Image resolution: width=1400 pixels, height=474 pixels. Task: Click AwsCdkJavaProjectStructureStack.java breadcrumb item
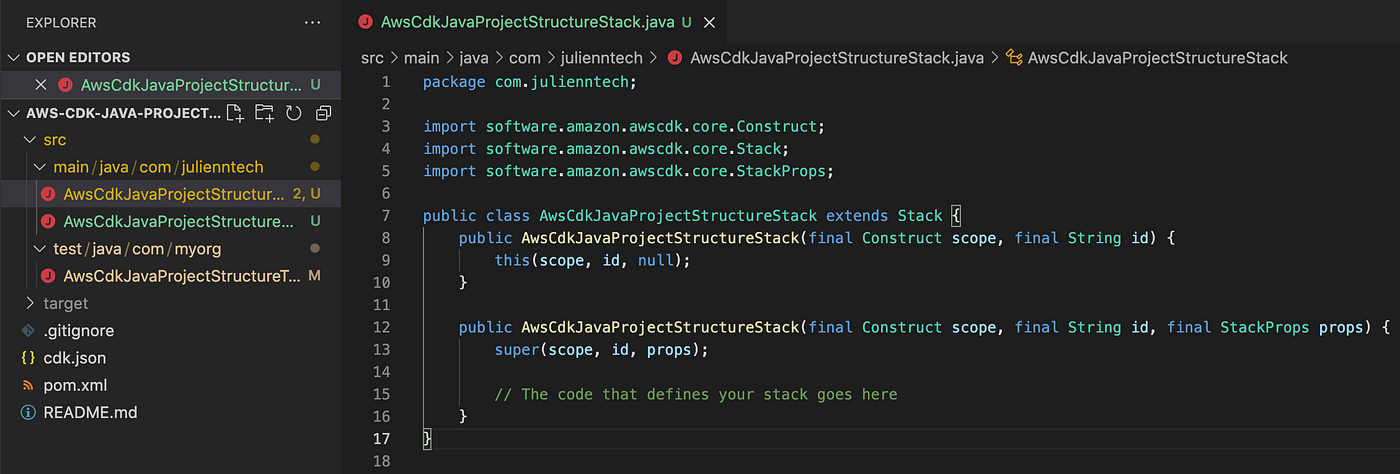pos(836,58)
